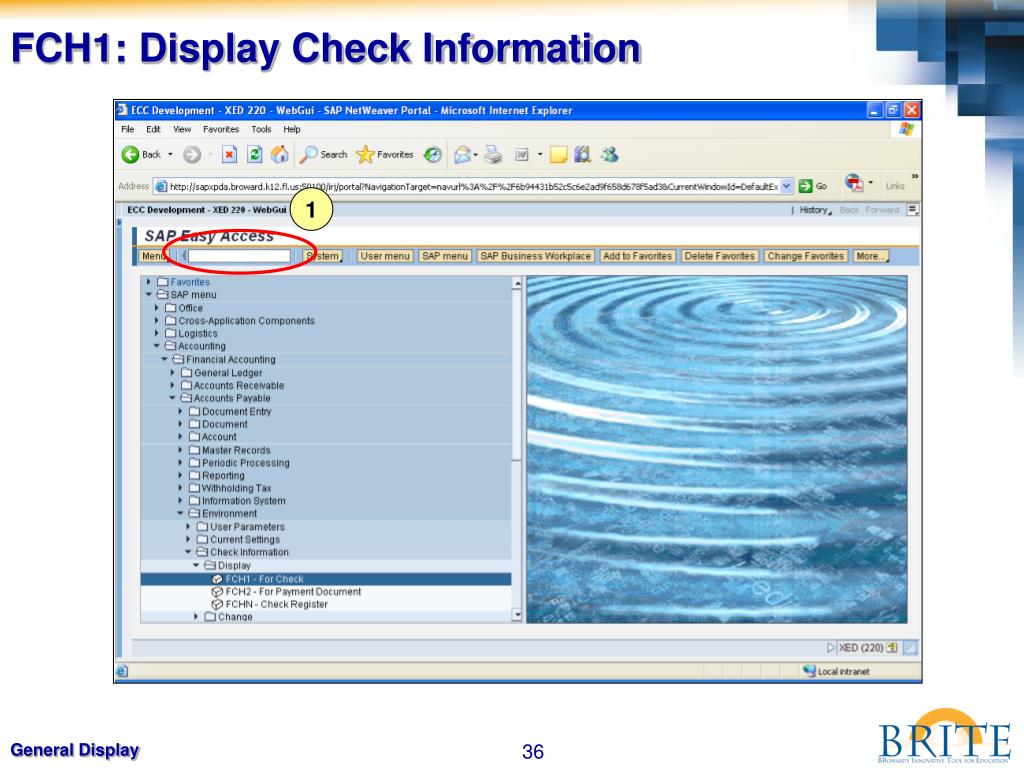Click the User menu button
Screen dimensions: 1024x768
tap(385, 256)
